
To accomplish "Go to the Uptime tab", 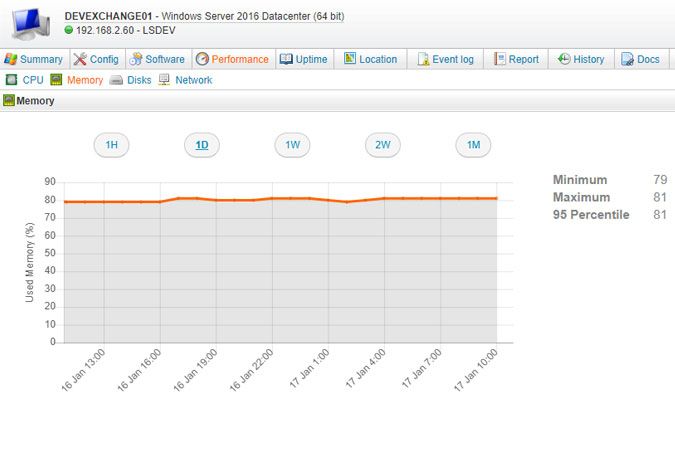I will point(303,60).
